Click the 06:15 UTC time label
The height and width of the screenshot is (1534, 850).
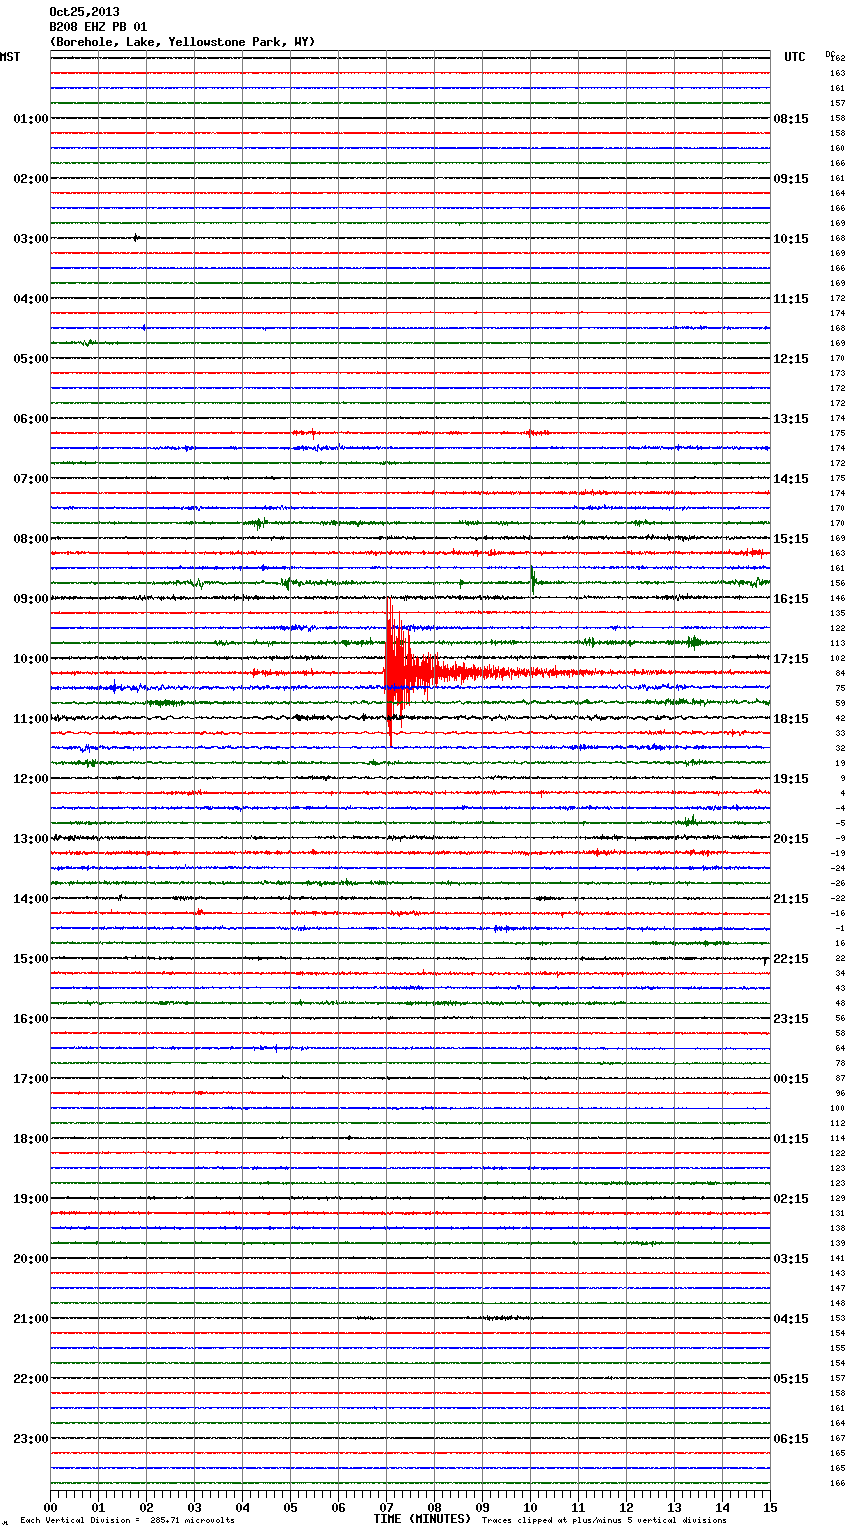pos(791,1439)
